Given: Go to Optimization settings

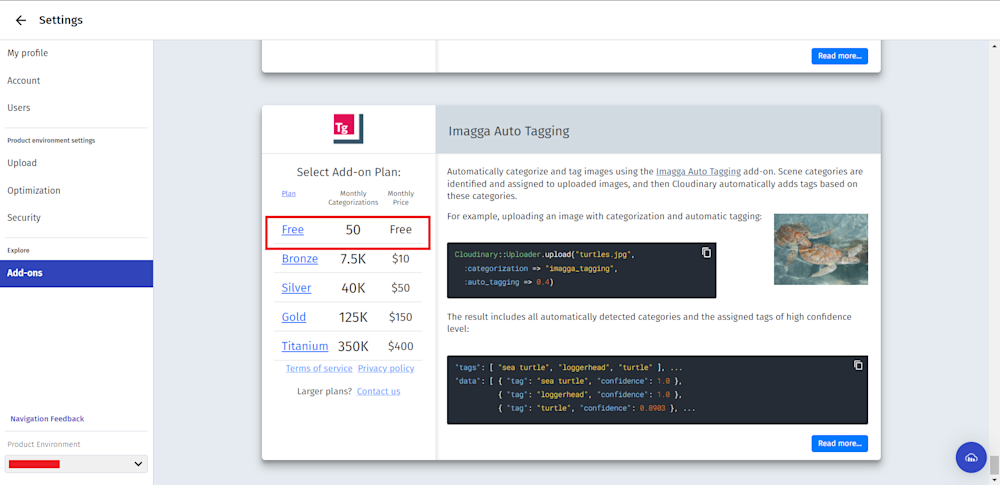Looking at the screenshot, I should 34,190.
